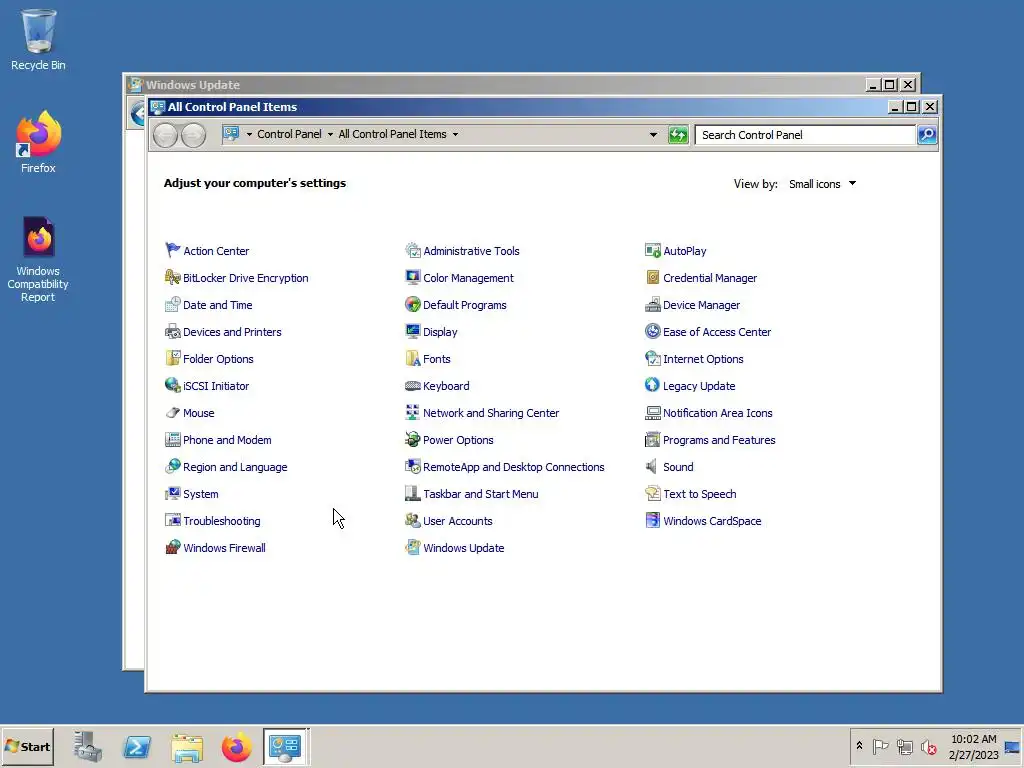This screenshot has height=768, width=1024.
Task: Click the Mouse icon
Action: 172,413
